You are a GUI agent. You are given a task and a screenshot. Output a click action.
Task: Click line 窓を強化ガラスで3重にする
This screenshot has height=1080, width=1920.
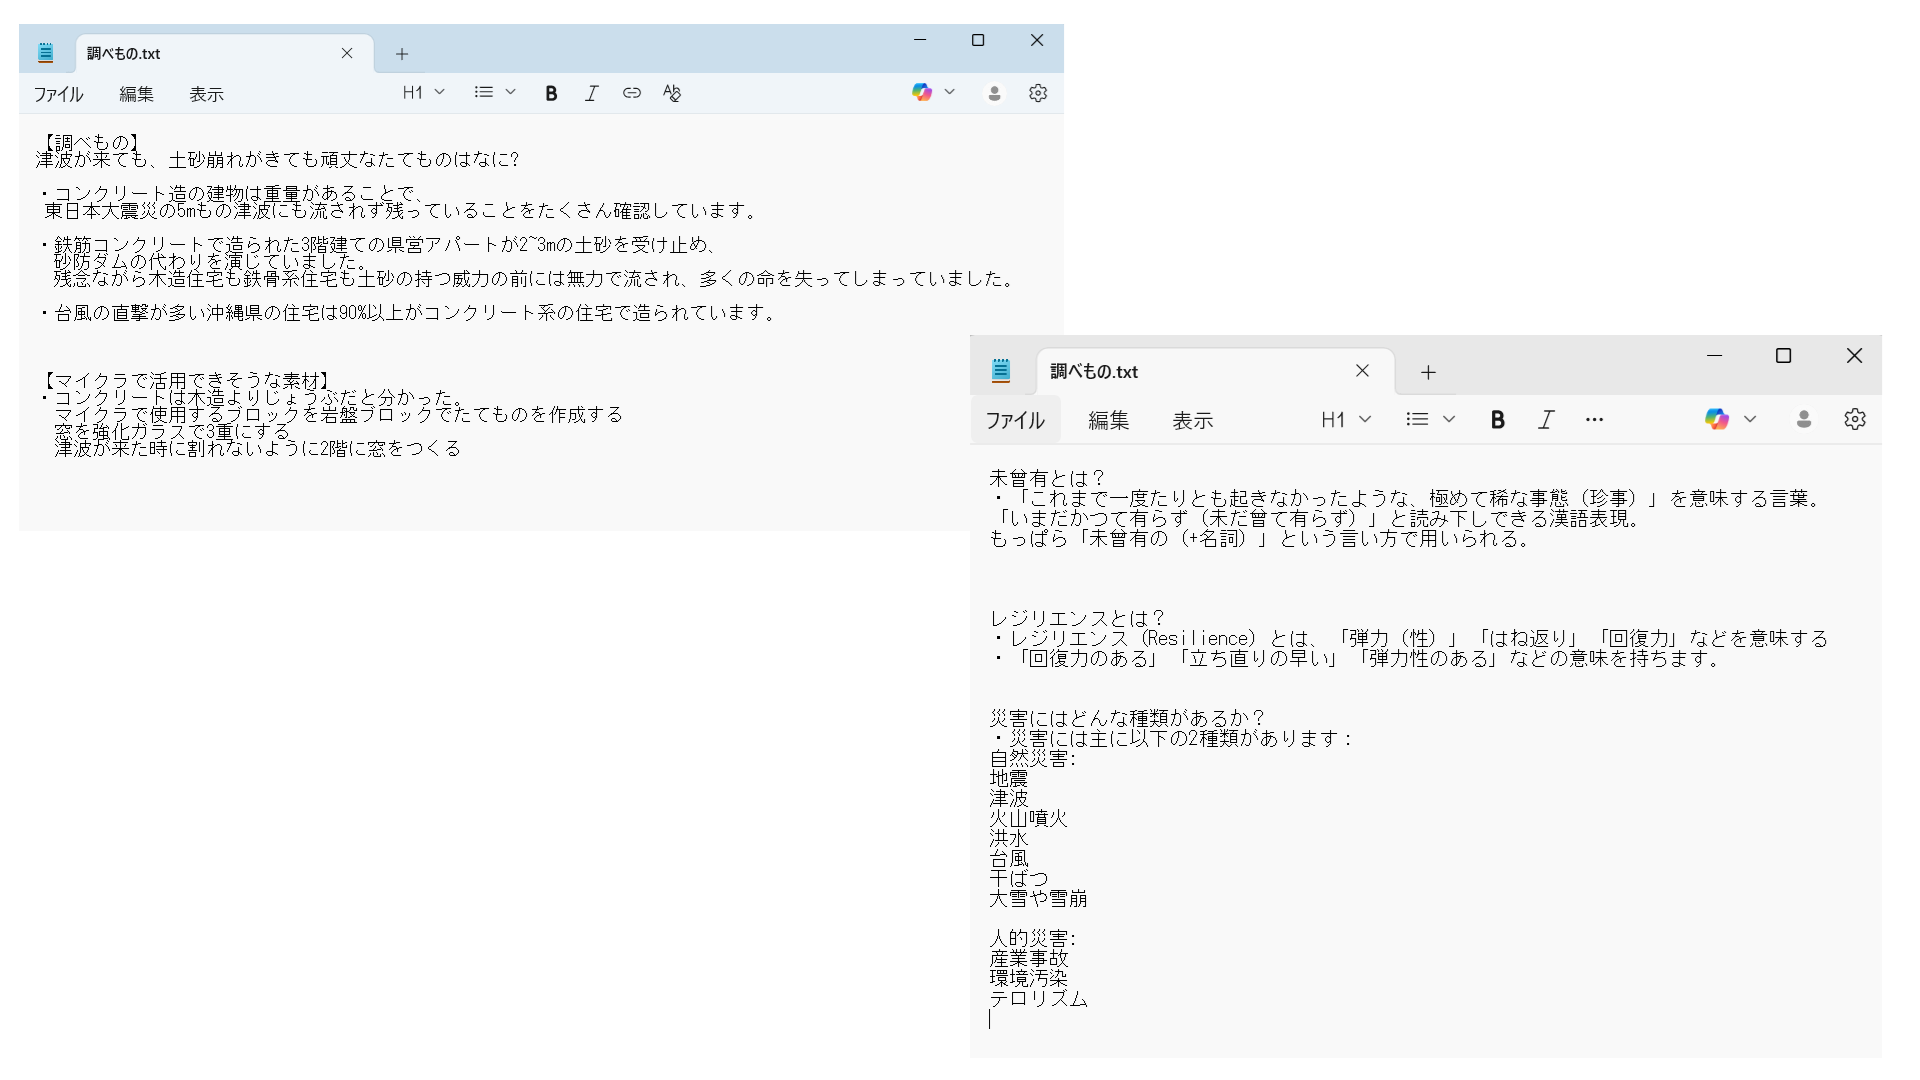click(174, 432)
